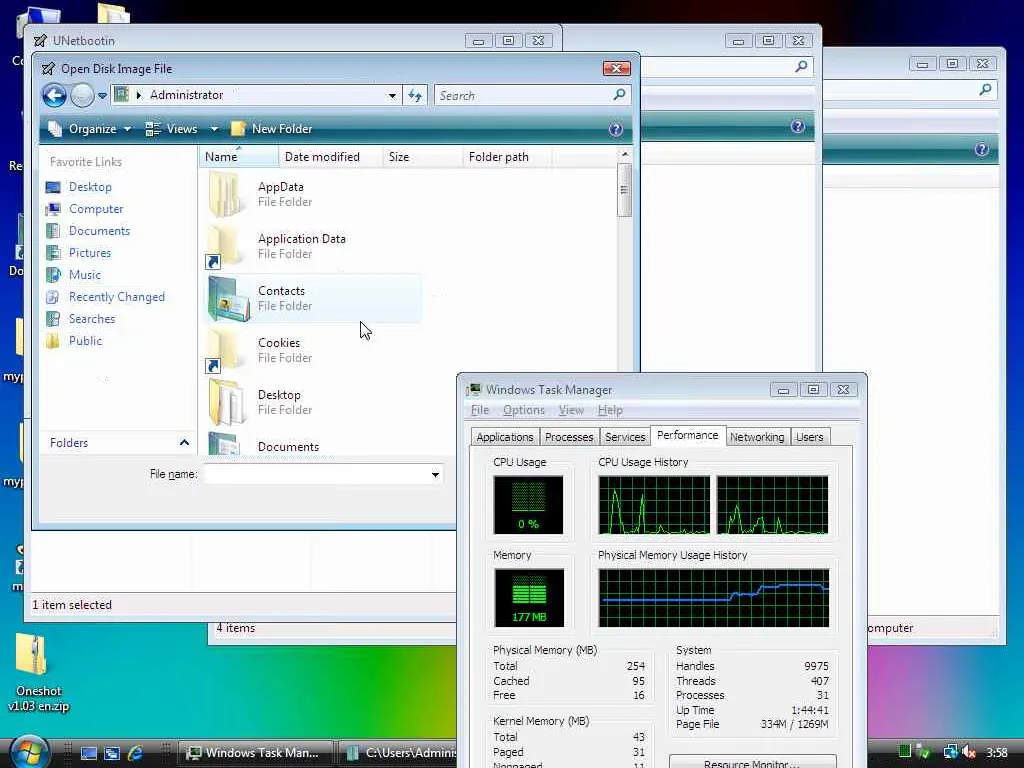Viewport: 1024px width, 768px height.
Task: Click the Windows Start orb
Action: coord(29,752)
